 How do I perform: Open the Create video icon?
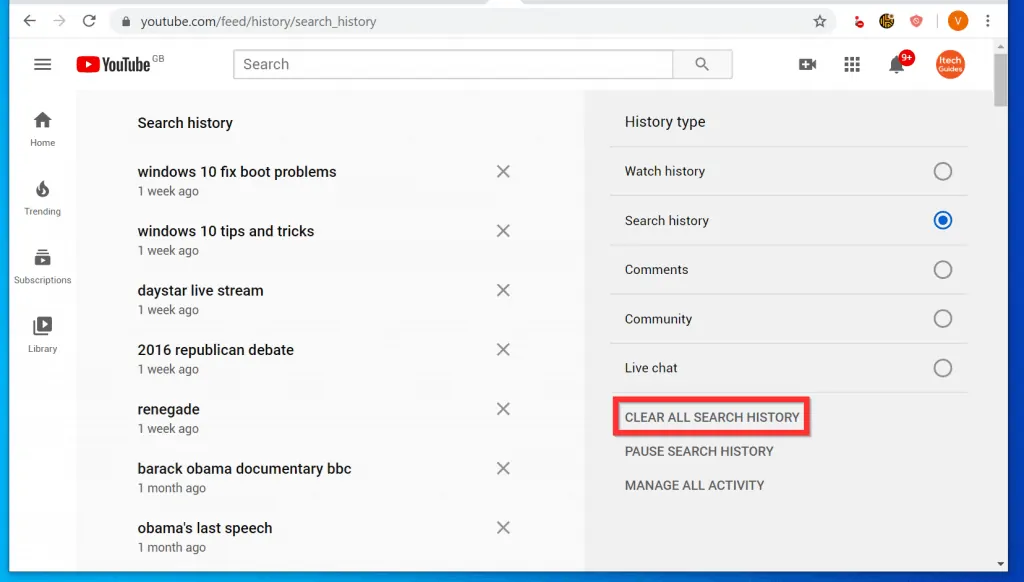pos(807,64)
